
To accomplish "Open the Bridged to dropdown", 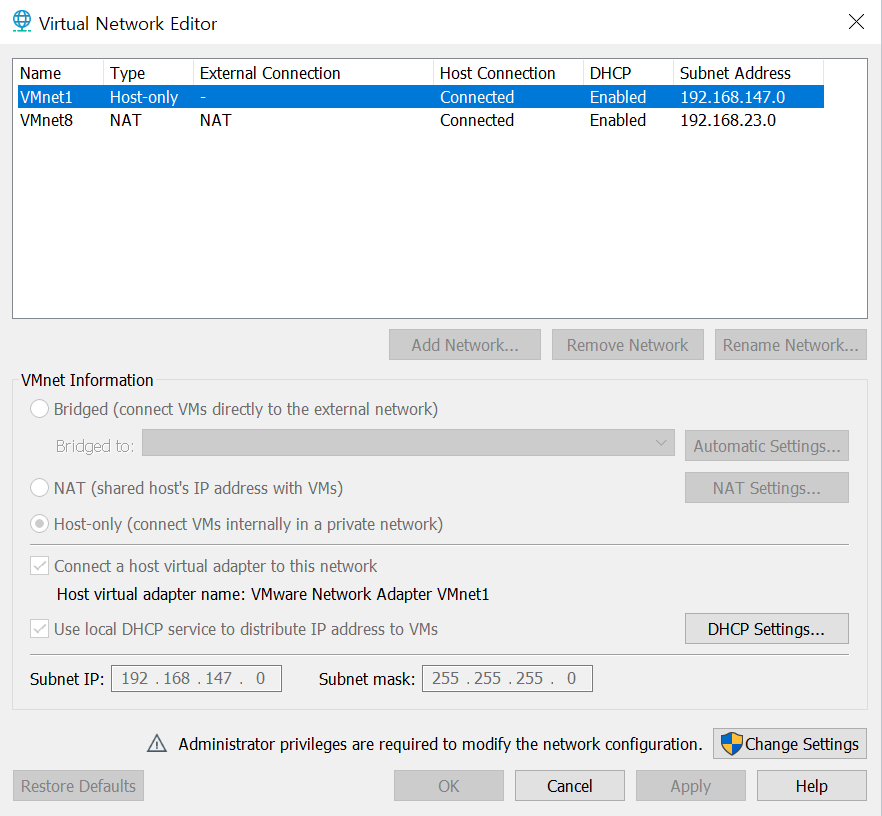I will tap(408, 443).
